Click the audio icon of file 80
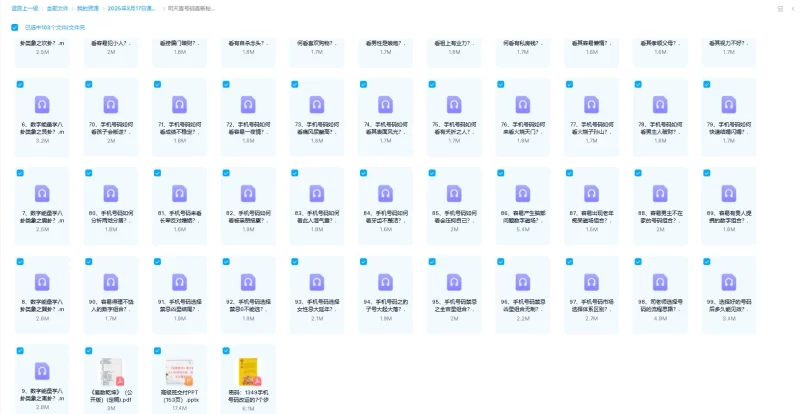The height and width of the screenshot is (414, 800). [x=111, y=193]
